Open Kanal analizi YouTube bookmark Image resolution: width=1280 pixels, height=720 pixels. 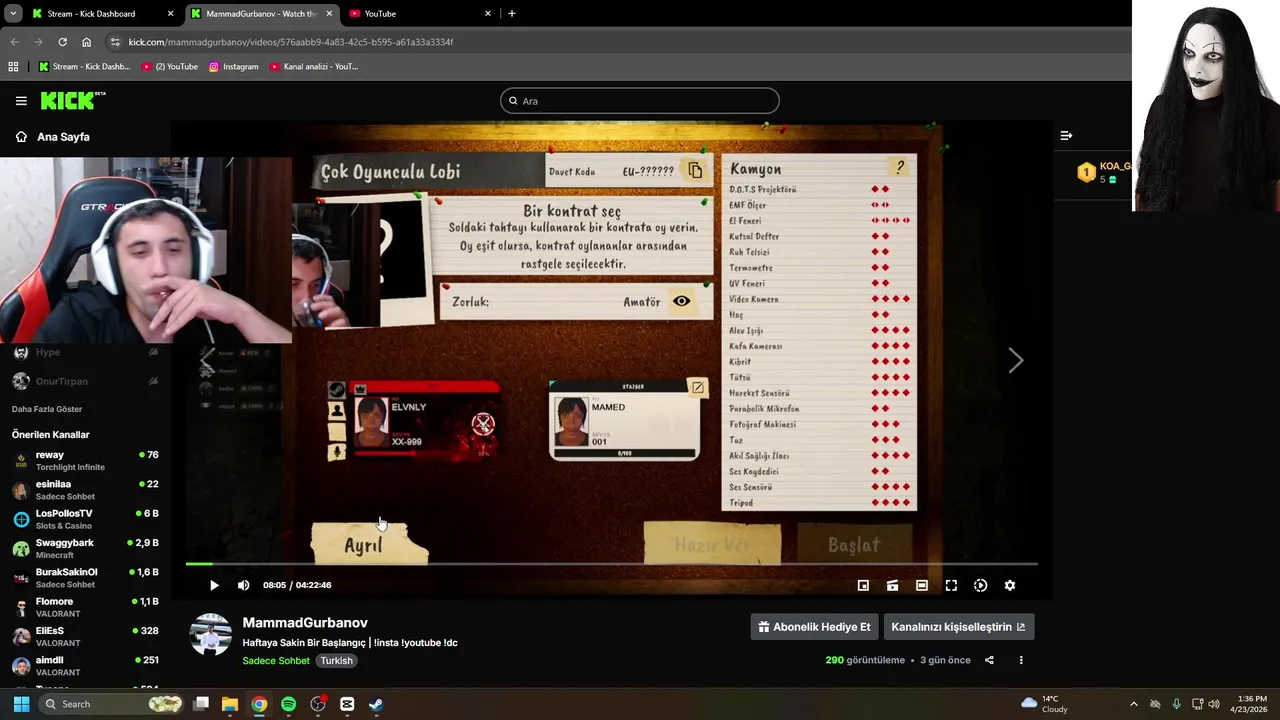pyautogui.click(x=313, y=67)
